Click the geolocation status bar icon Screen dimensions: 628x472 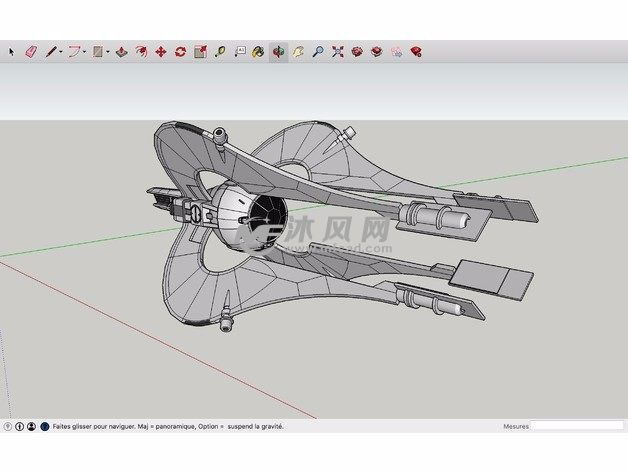click(x=8, y=426)
